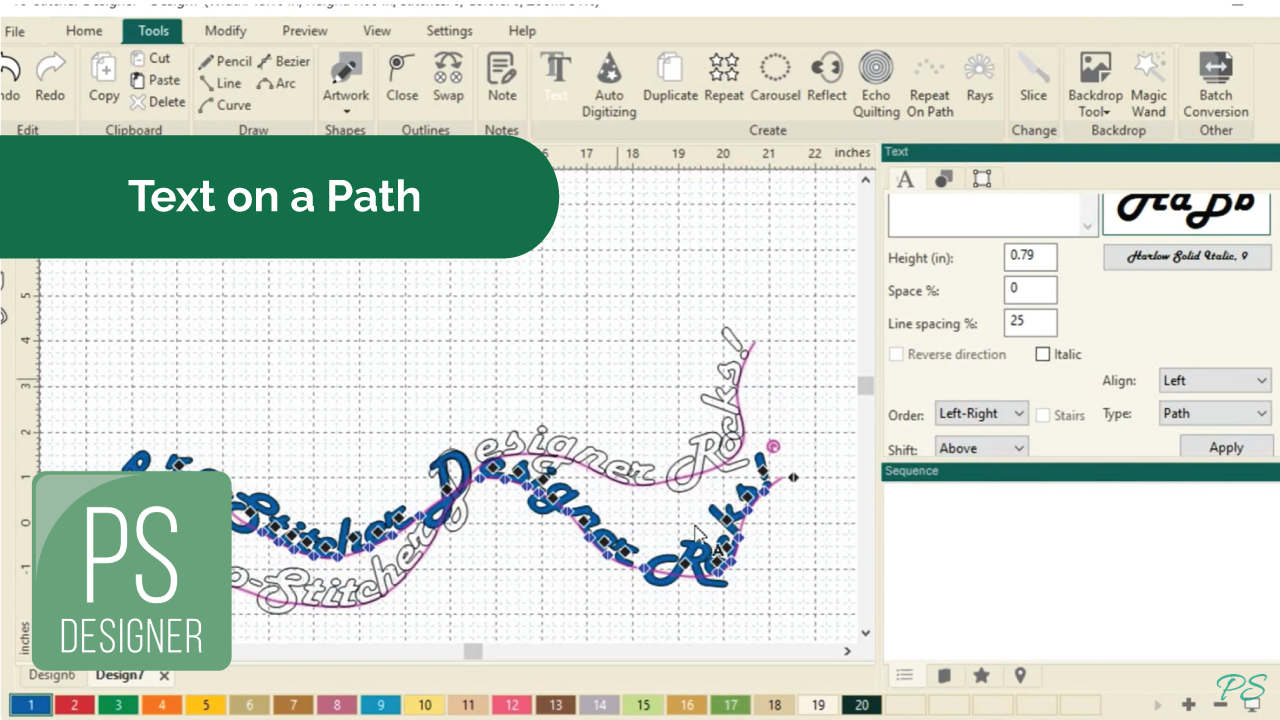Open the Shift dropdown showing Above
1280x720 pixels.
point(981,448)
